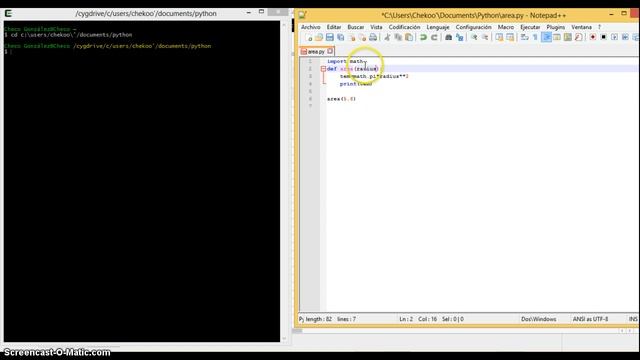Click the area(5.0) call line

point(341,99)
